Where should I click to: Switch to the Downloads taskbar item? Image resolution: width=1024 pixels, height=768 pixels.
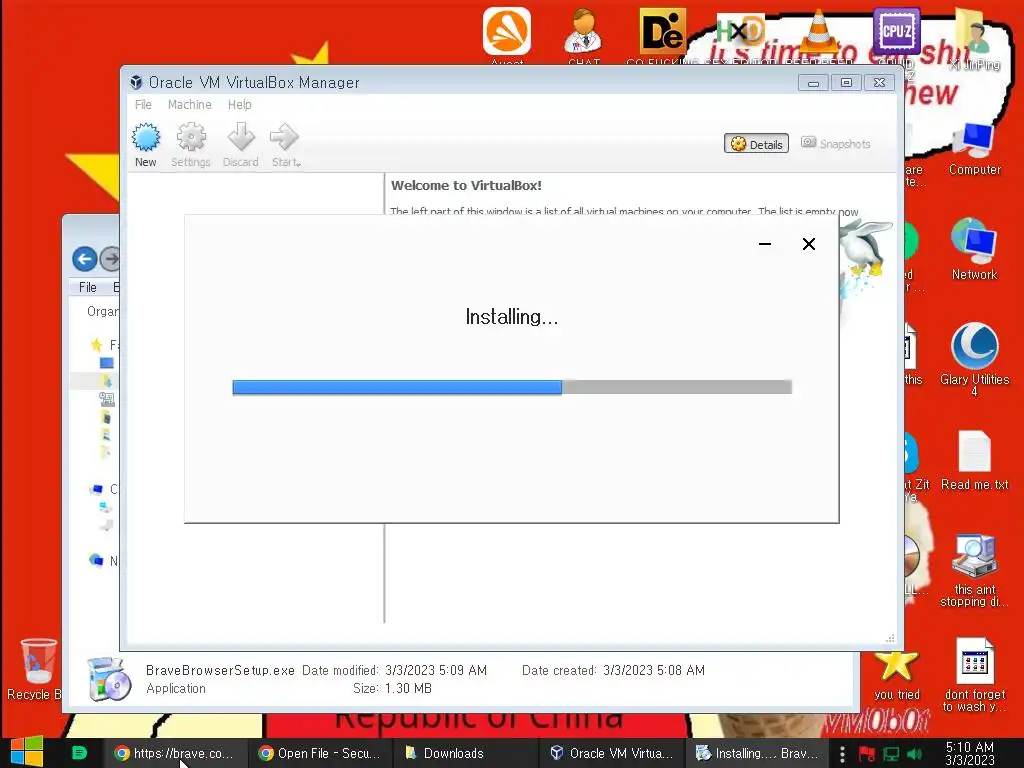pyautogui.click(x=464, y=753)
